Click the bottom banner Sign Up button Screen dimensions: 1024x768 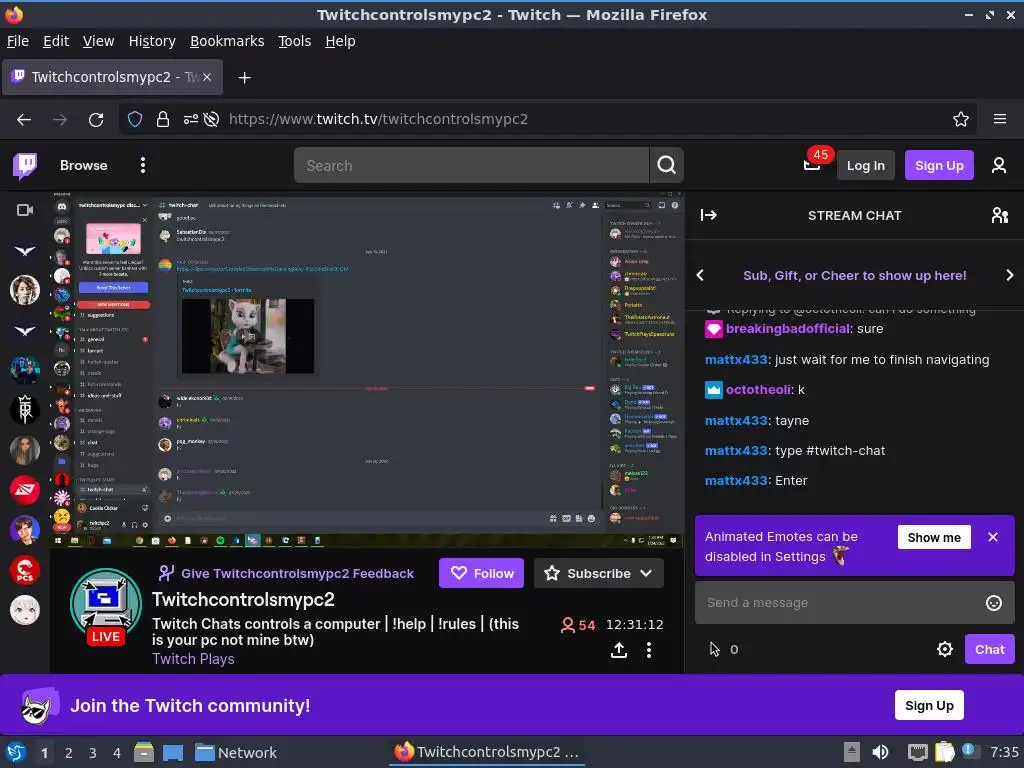tap(929, 705)
